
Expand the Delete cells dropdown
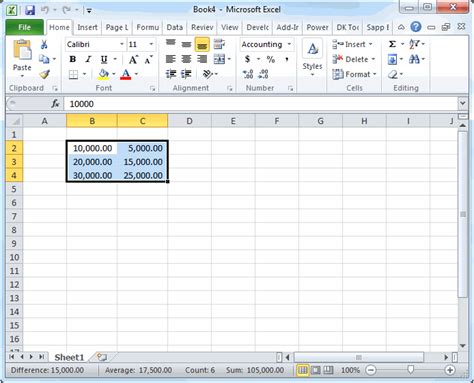coord(373,59)
